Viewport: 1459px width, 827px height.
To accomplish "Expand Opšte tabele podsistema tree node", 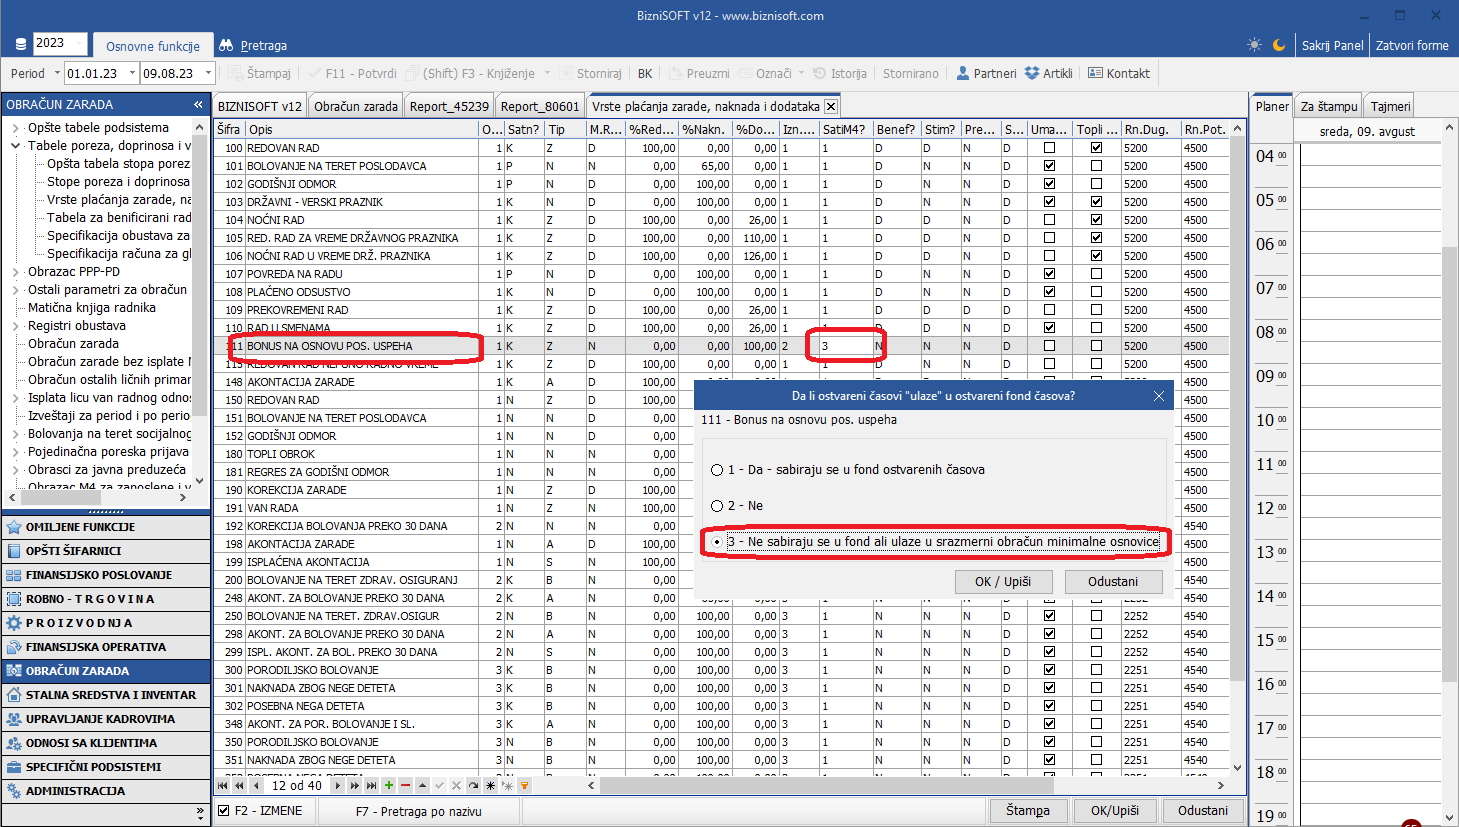I will [x=16, y=128].
